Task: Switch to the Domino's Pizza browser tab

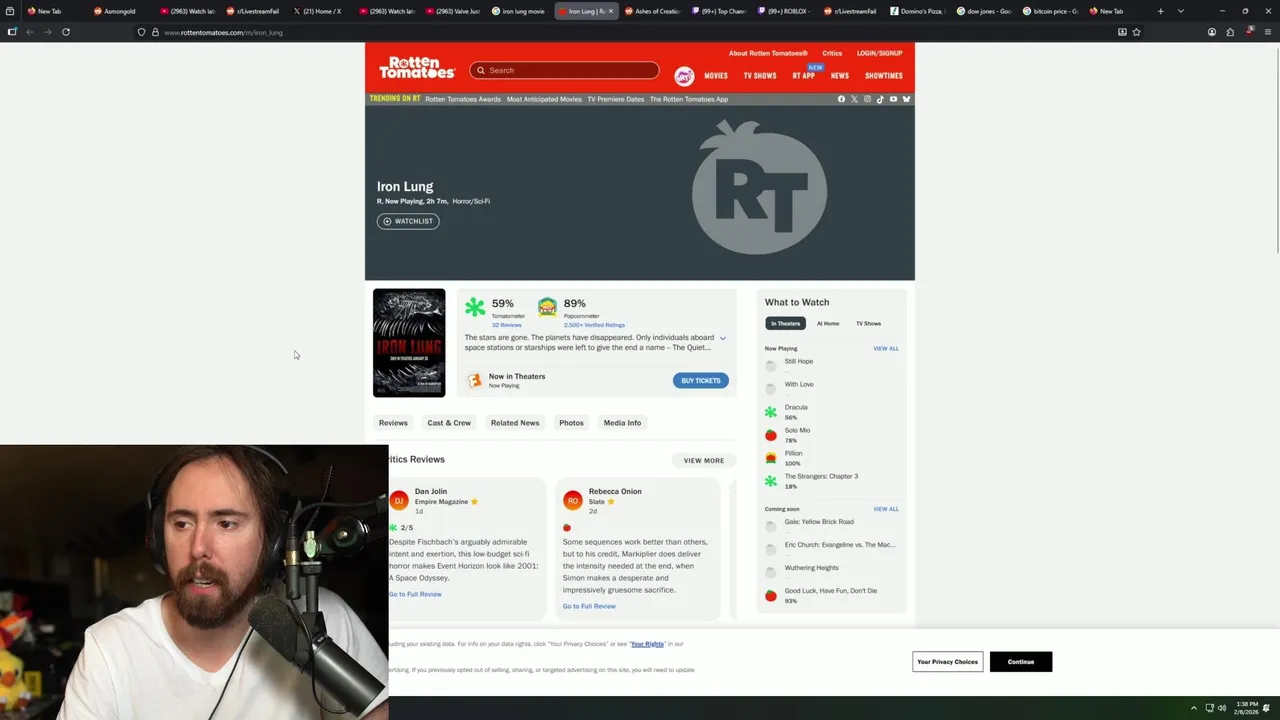Action: click(x=917, y=11)
